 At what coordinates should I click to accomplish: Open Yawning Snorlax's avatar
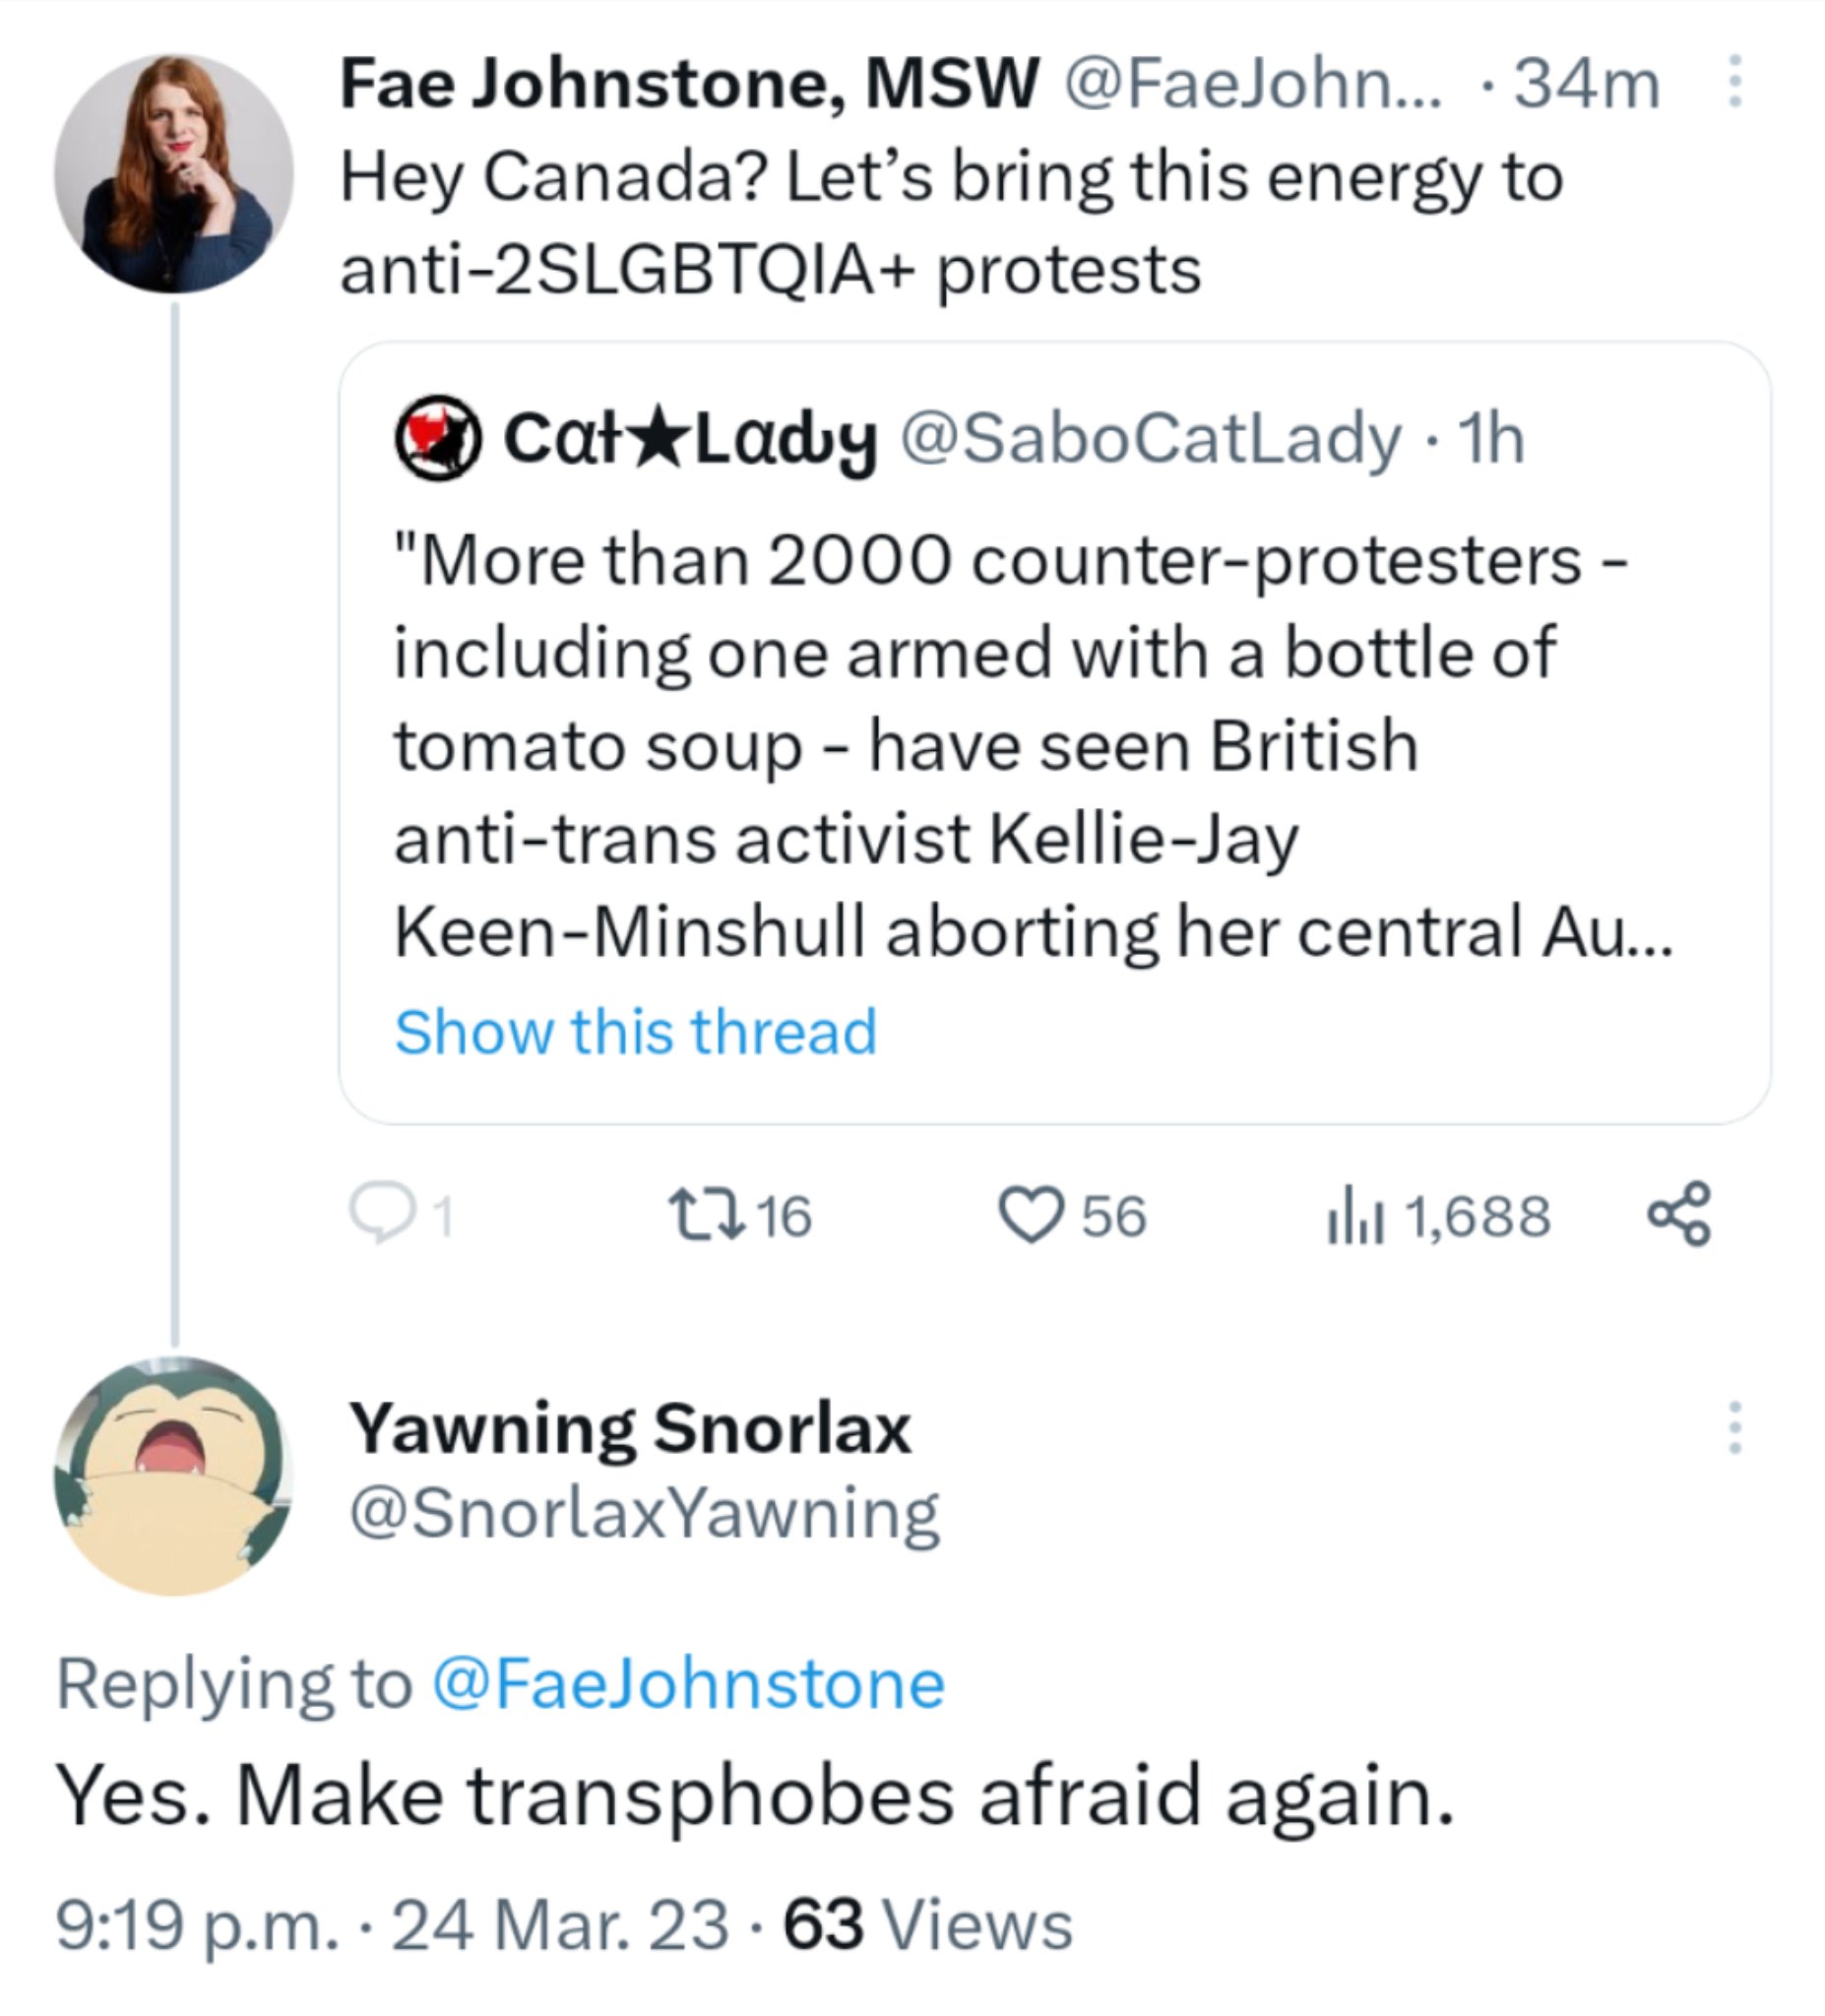pyautogui.click(x=173, y=1476)
